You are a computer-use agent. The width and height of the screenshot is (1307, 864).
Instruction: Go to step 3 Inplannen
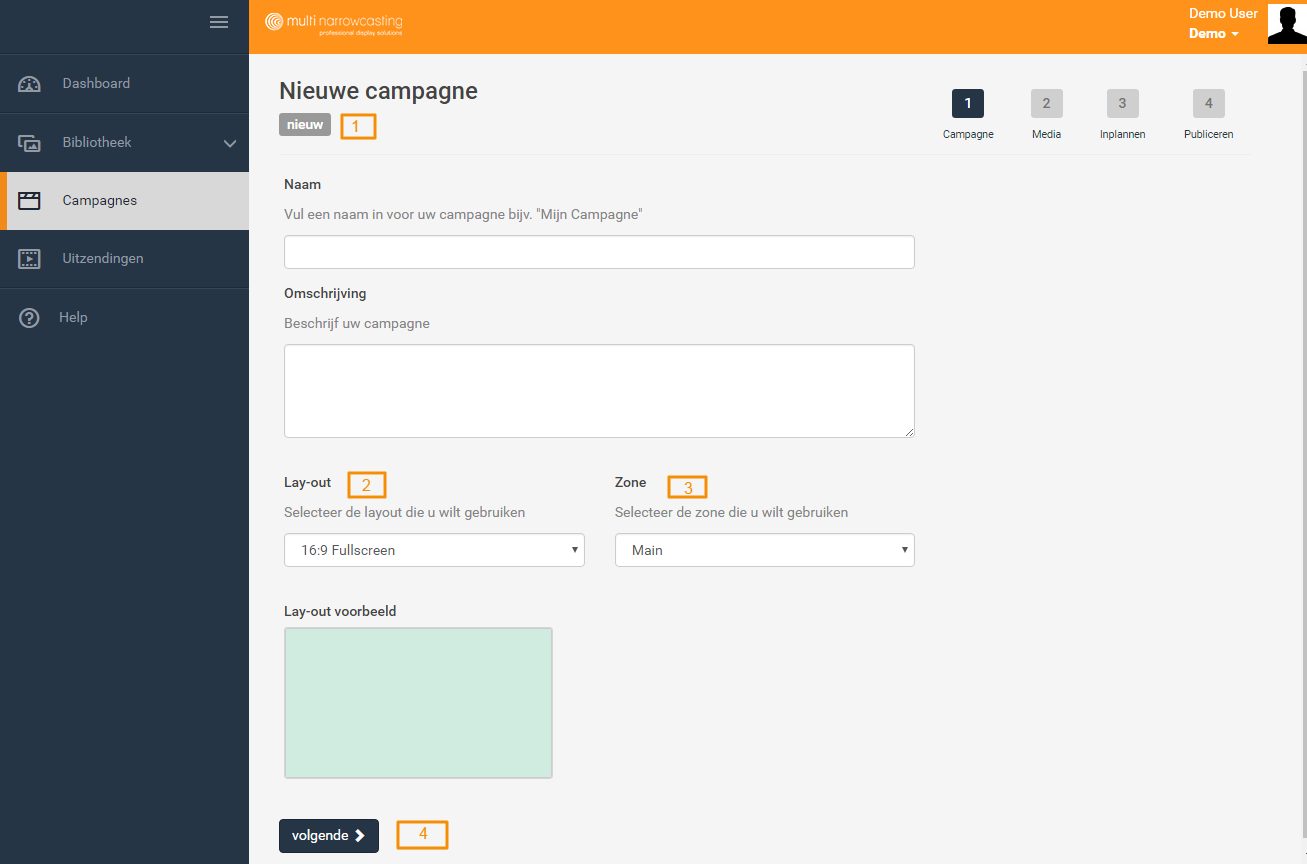tap(1122, 114)
